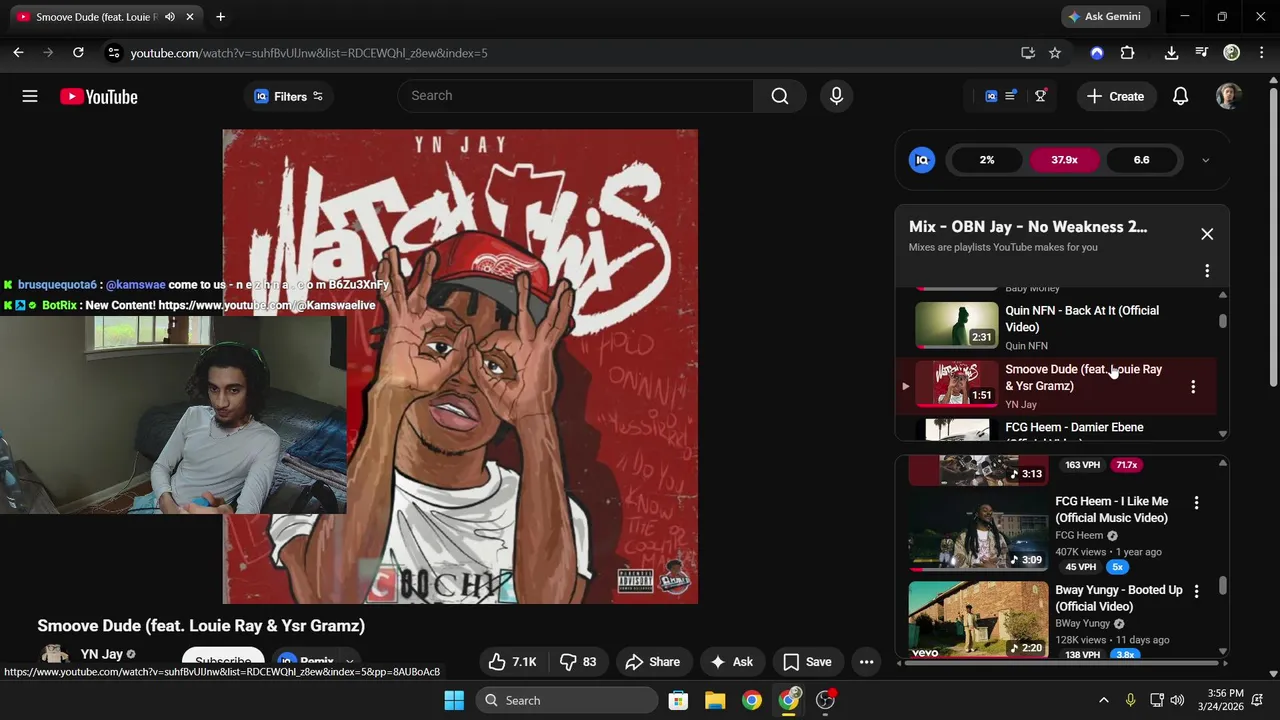Expand the vidIQ stats bar chevron
The image size is (1280, 720).
[1205, 160]
